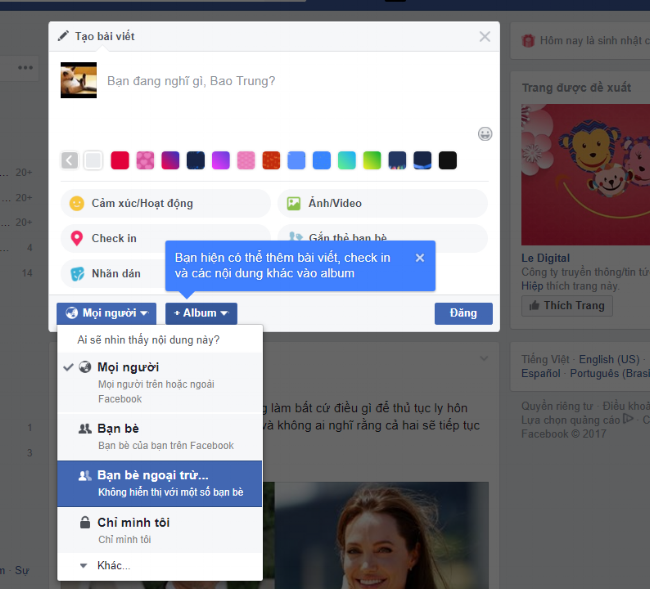Screen dimensions: 650x589
Task: Click the green Ảnh/Video picture icon
Action: click(x=293, y=203)
